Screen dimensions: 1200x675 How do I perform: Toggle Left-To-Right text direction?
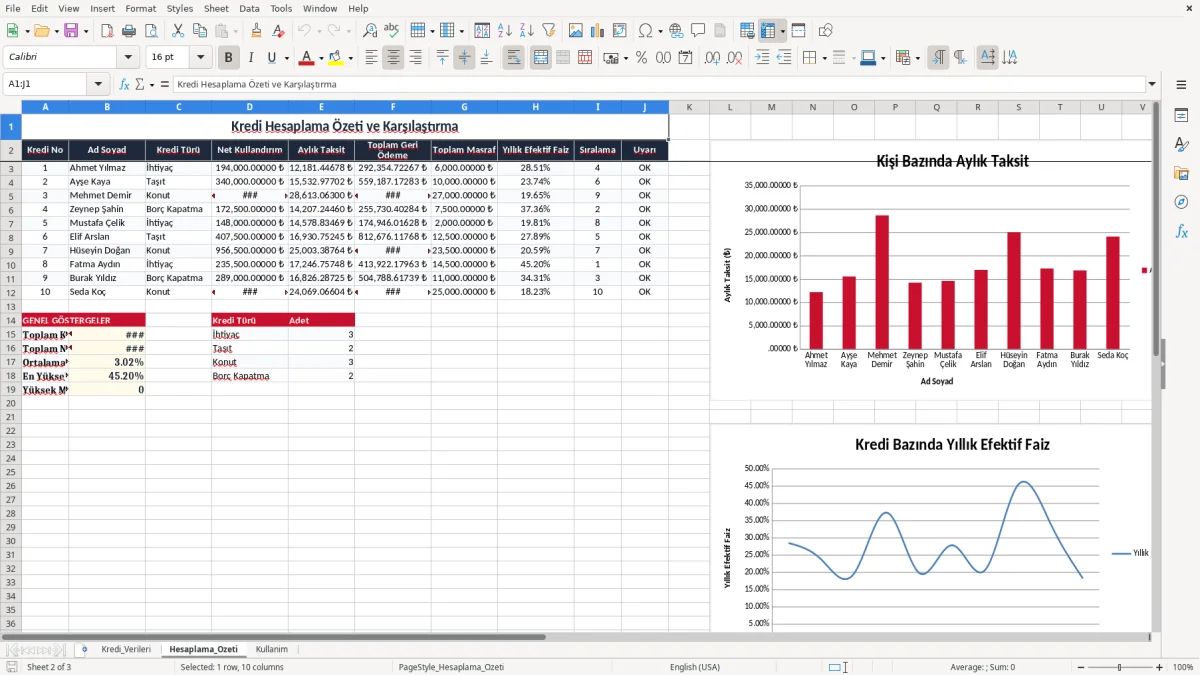coord(938,58)
